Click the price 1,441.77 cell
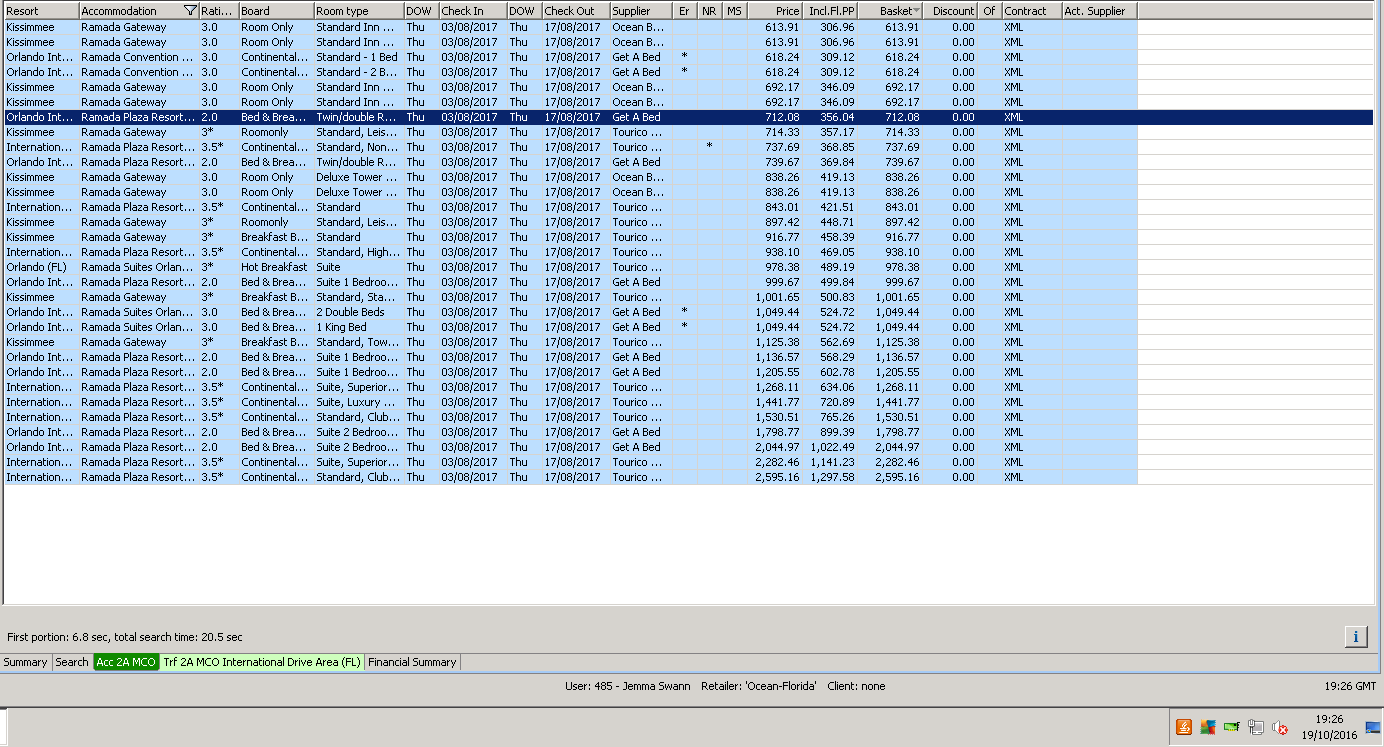The image size is (1384, 747). [x=777, y=402]
